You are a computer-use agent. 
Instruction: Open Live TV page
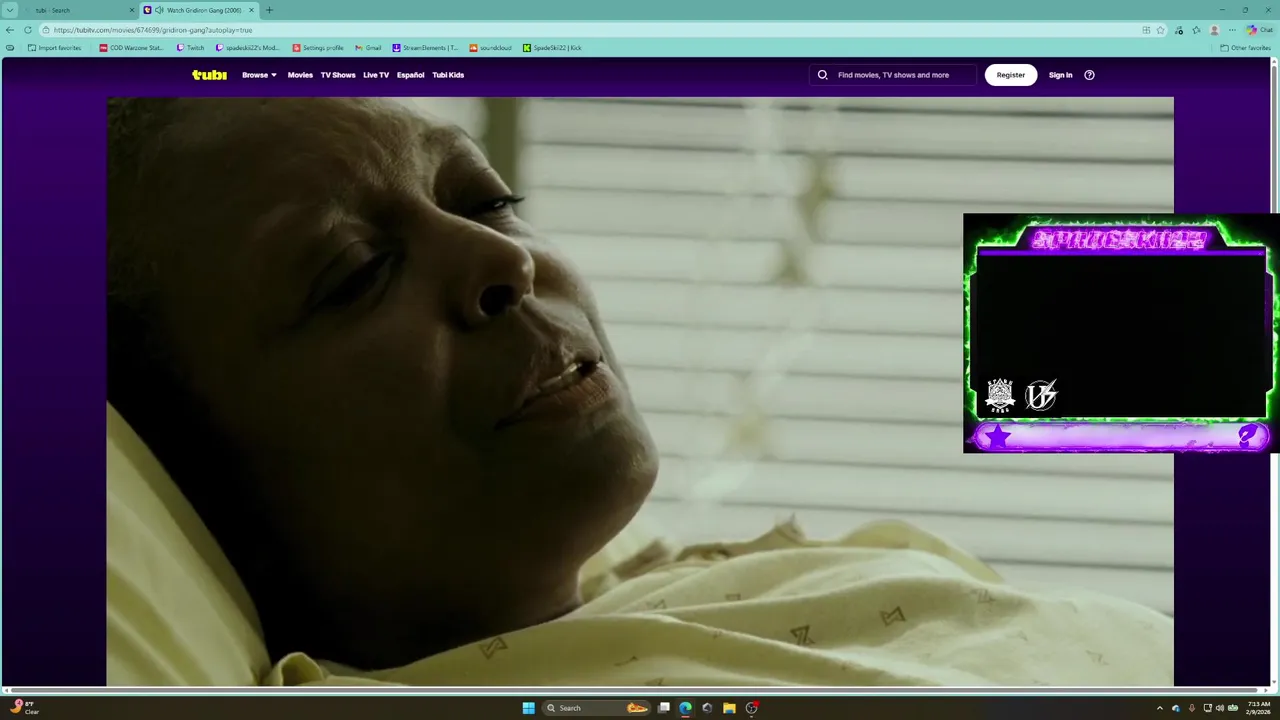376,75
